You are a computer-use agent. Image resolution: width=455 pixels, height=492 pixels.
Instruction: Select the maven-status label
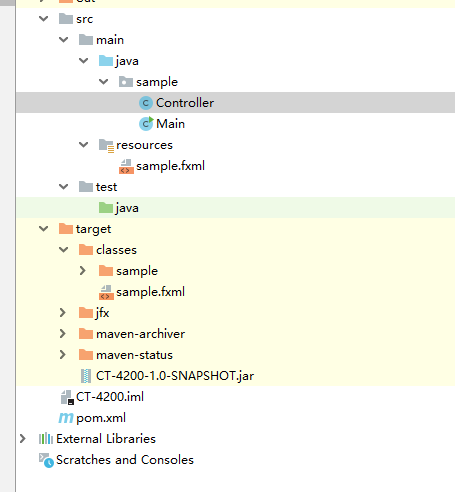click(x=134, y=355)
